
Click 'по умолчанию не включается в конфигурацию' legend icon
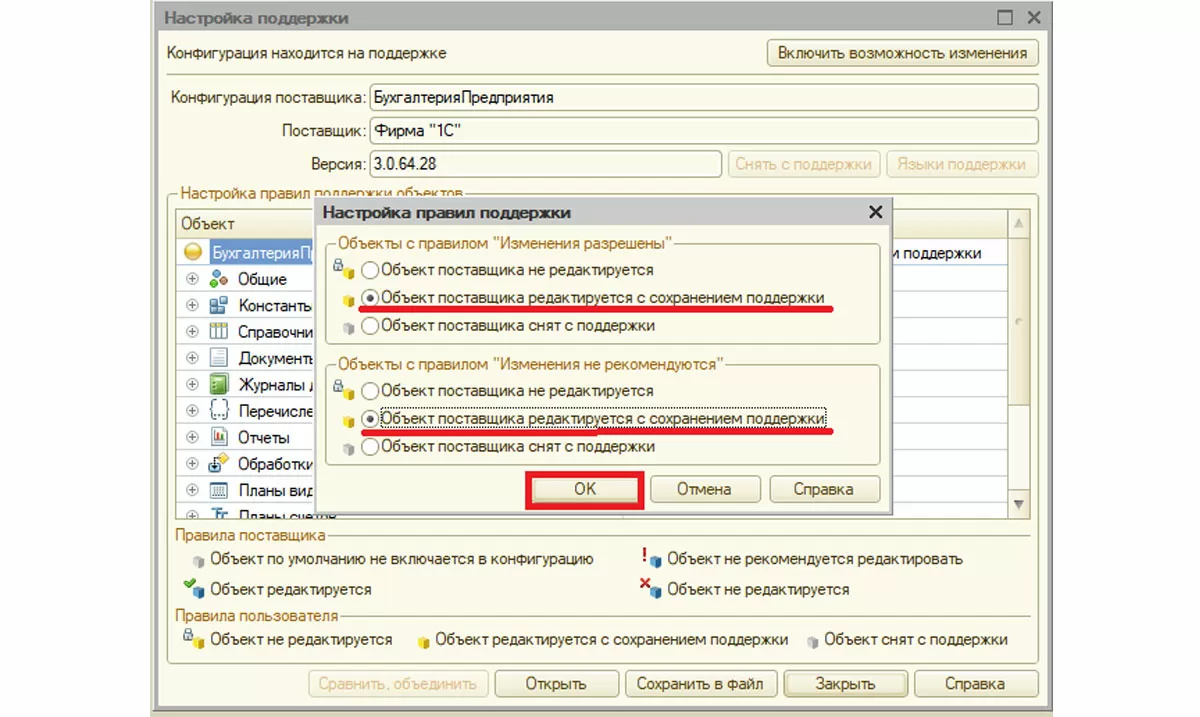pyautogui.click(x=198, y=561)
